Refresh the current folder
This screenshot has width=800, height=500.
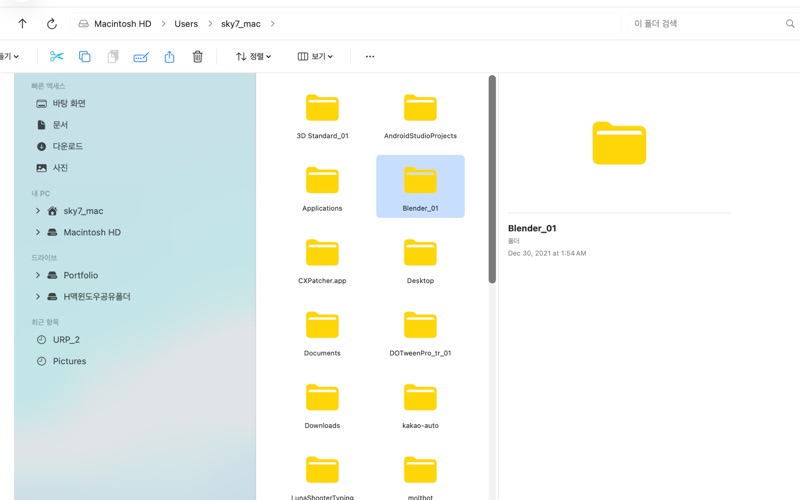pyautogui.click(x=52, y=23)
